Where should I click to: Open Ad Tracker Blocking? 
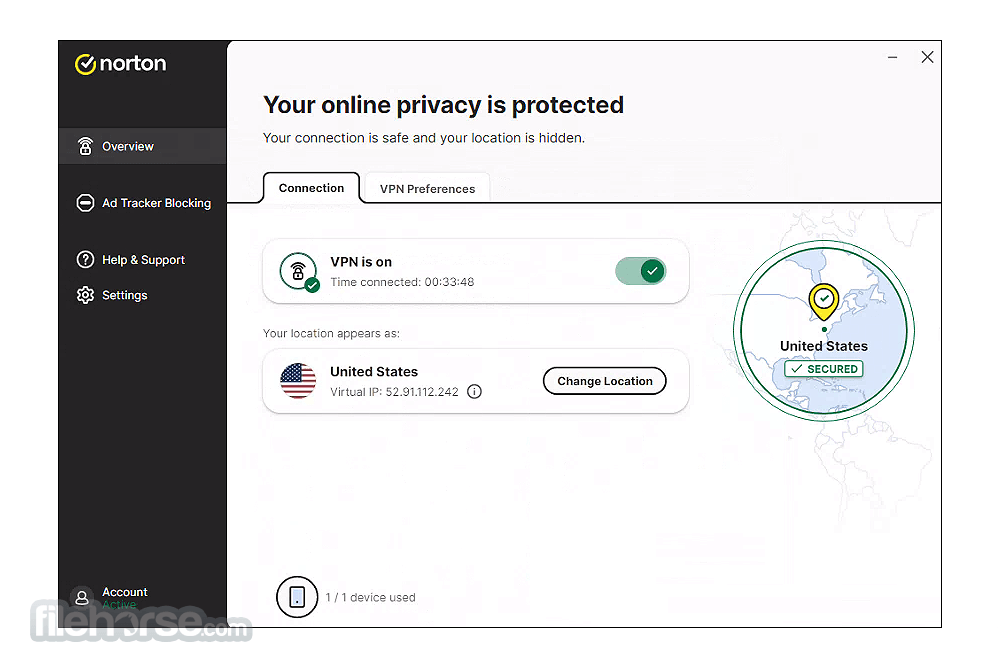click(142, 203)
